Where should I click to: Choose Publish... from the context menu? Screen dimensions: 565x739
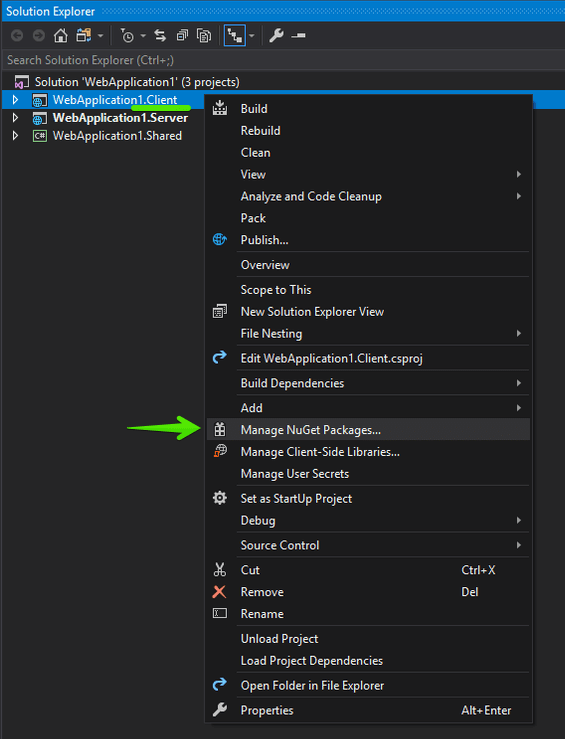coord(368,240)
